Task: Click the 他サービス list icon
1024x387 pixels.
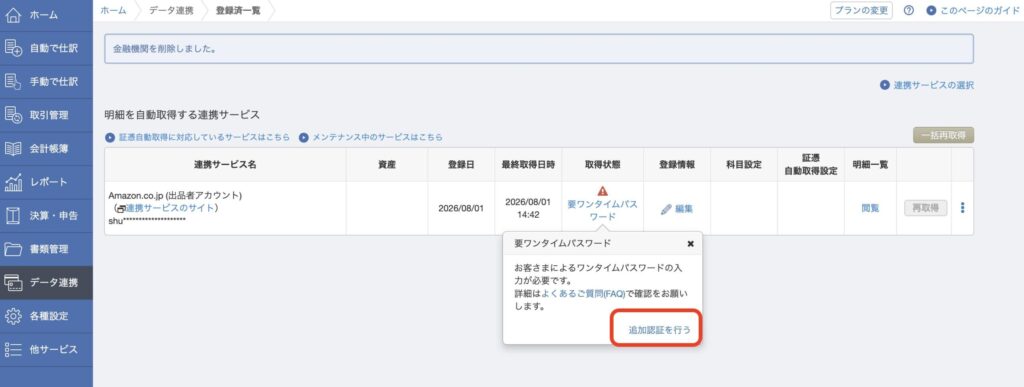Action: click(14, 349)
